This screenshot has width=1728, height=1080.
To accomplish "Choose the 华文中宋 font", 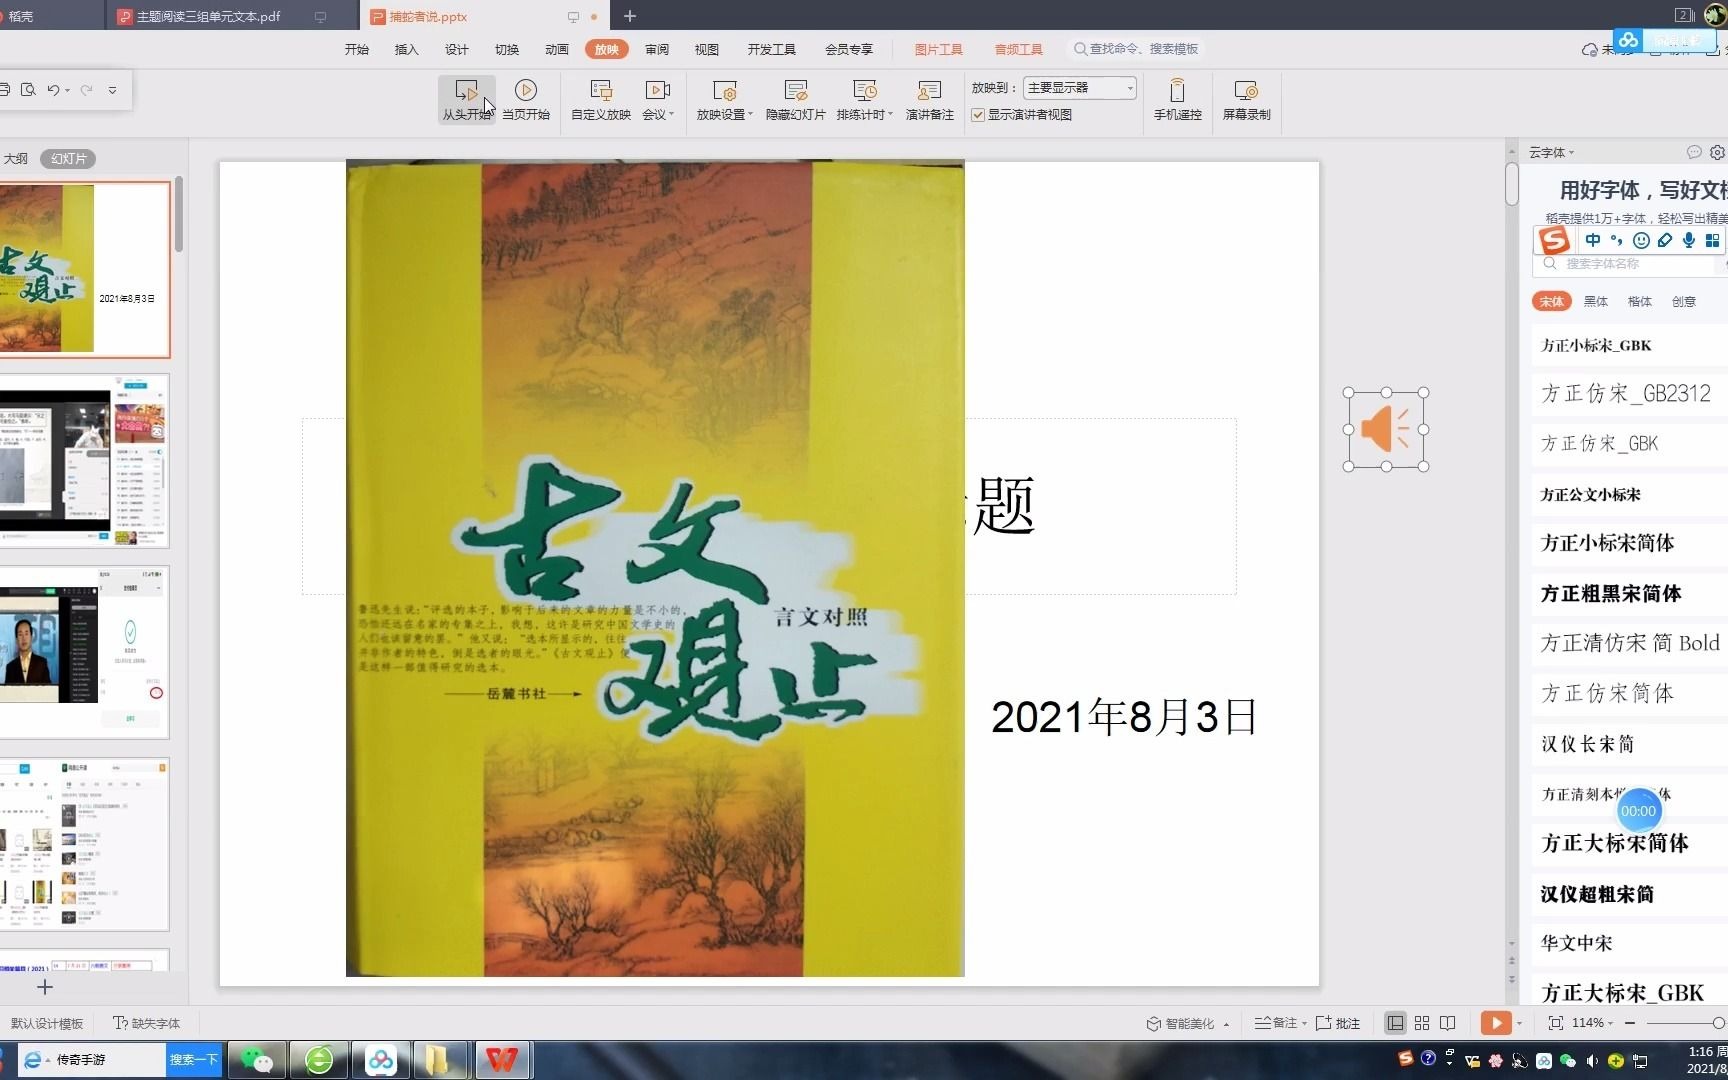I will [x=1629, y=943].
